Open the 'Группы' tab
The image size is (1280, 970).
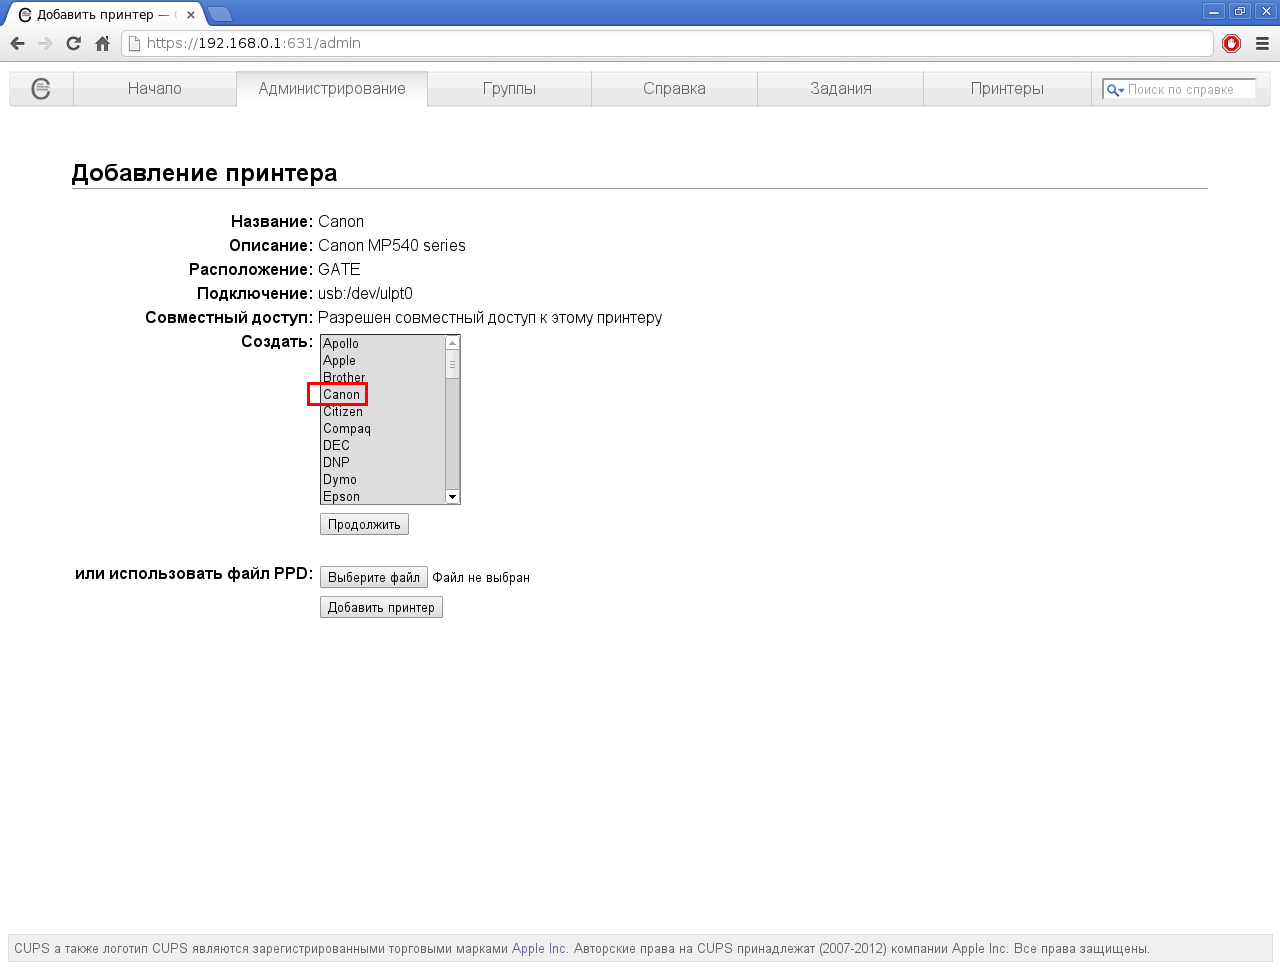click(509, 89)
